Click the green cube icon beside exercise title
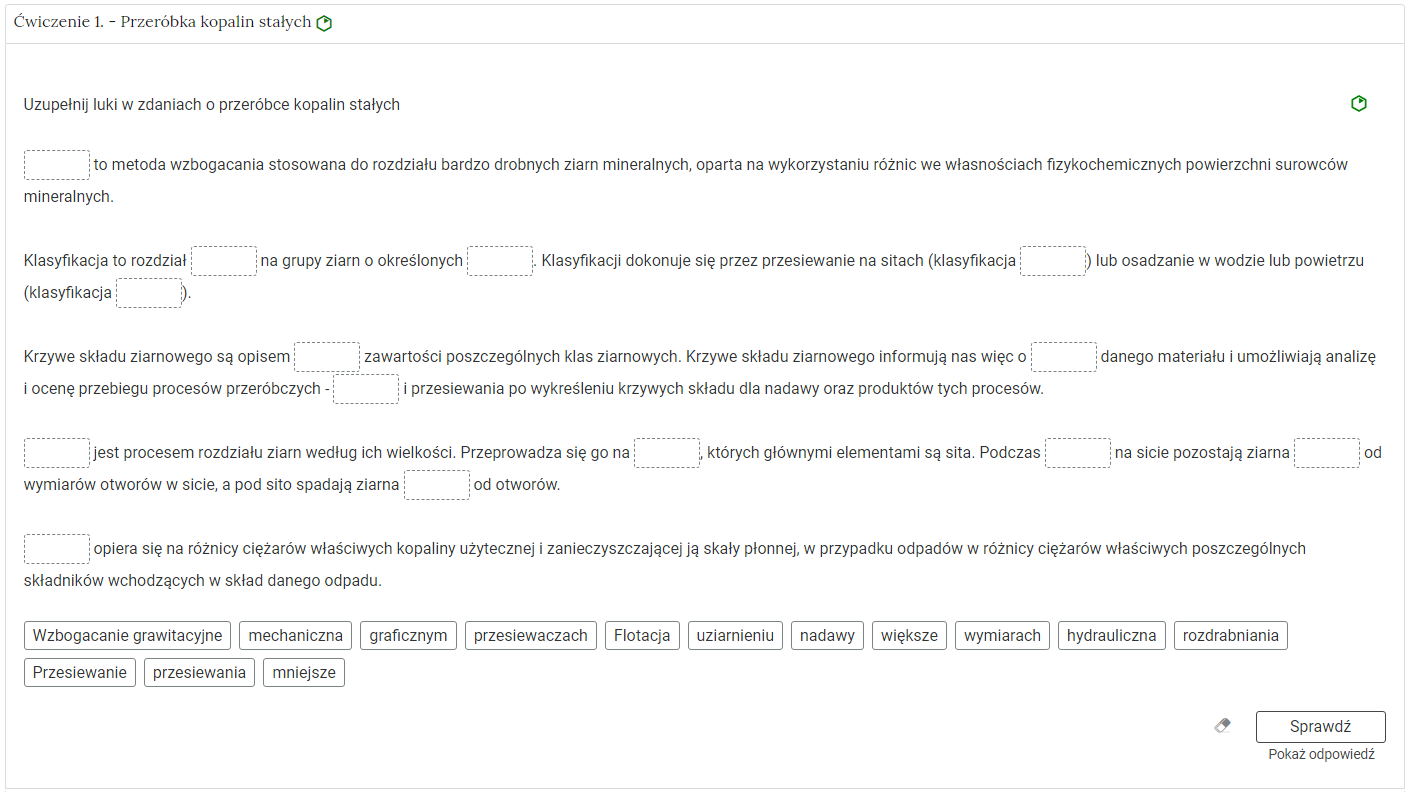This screenshot has width=1412, height=792. coord(324,24)
